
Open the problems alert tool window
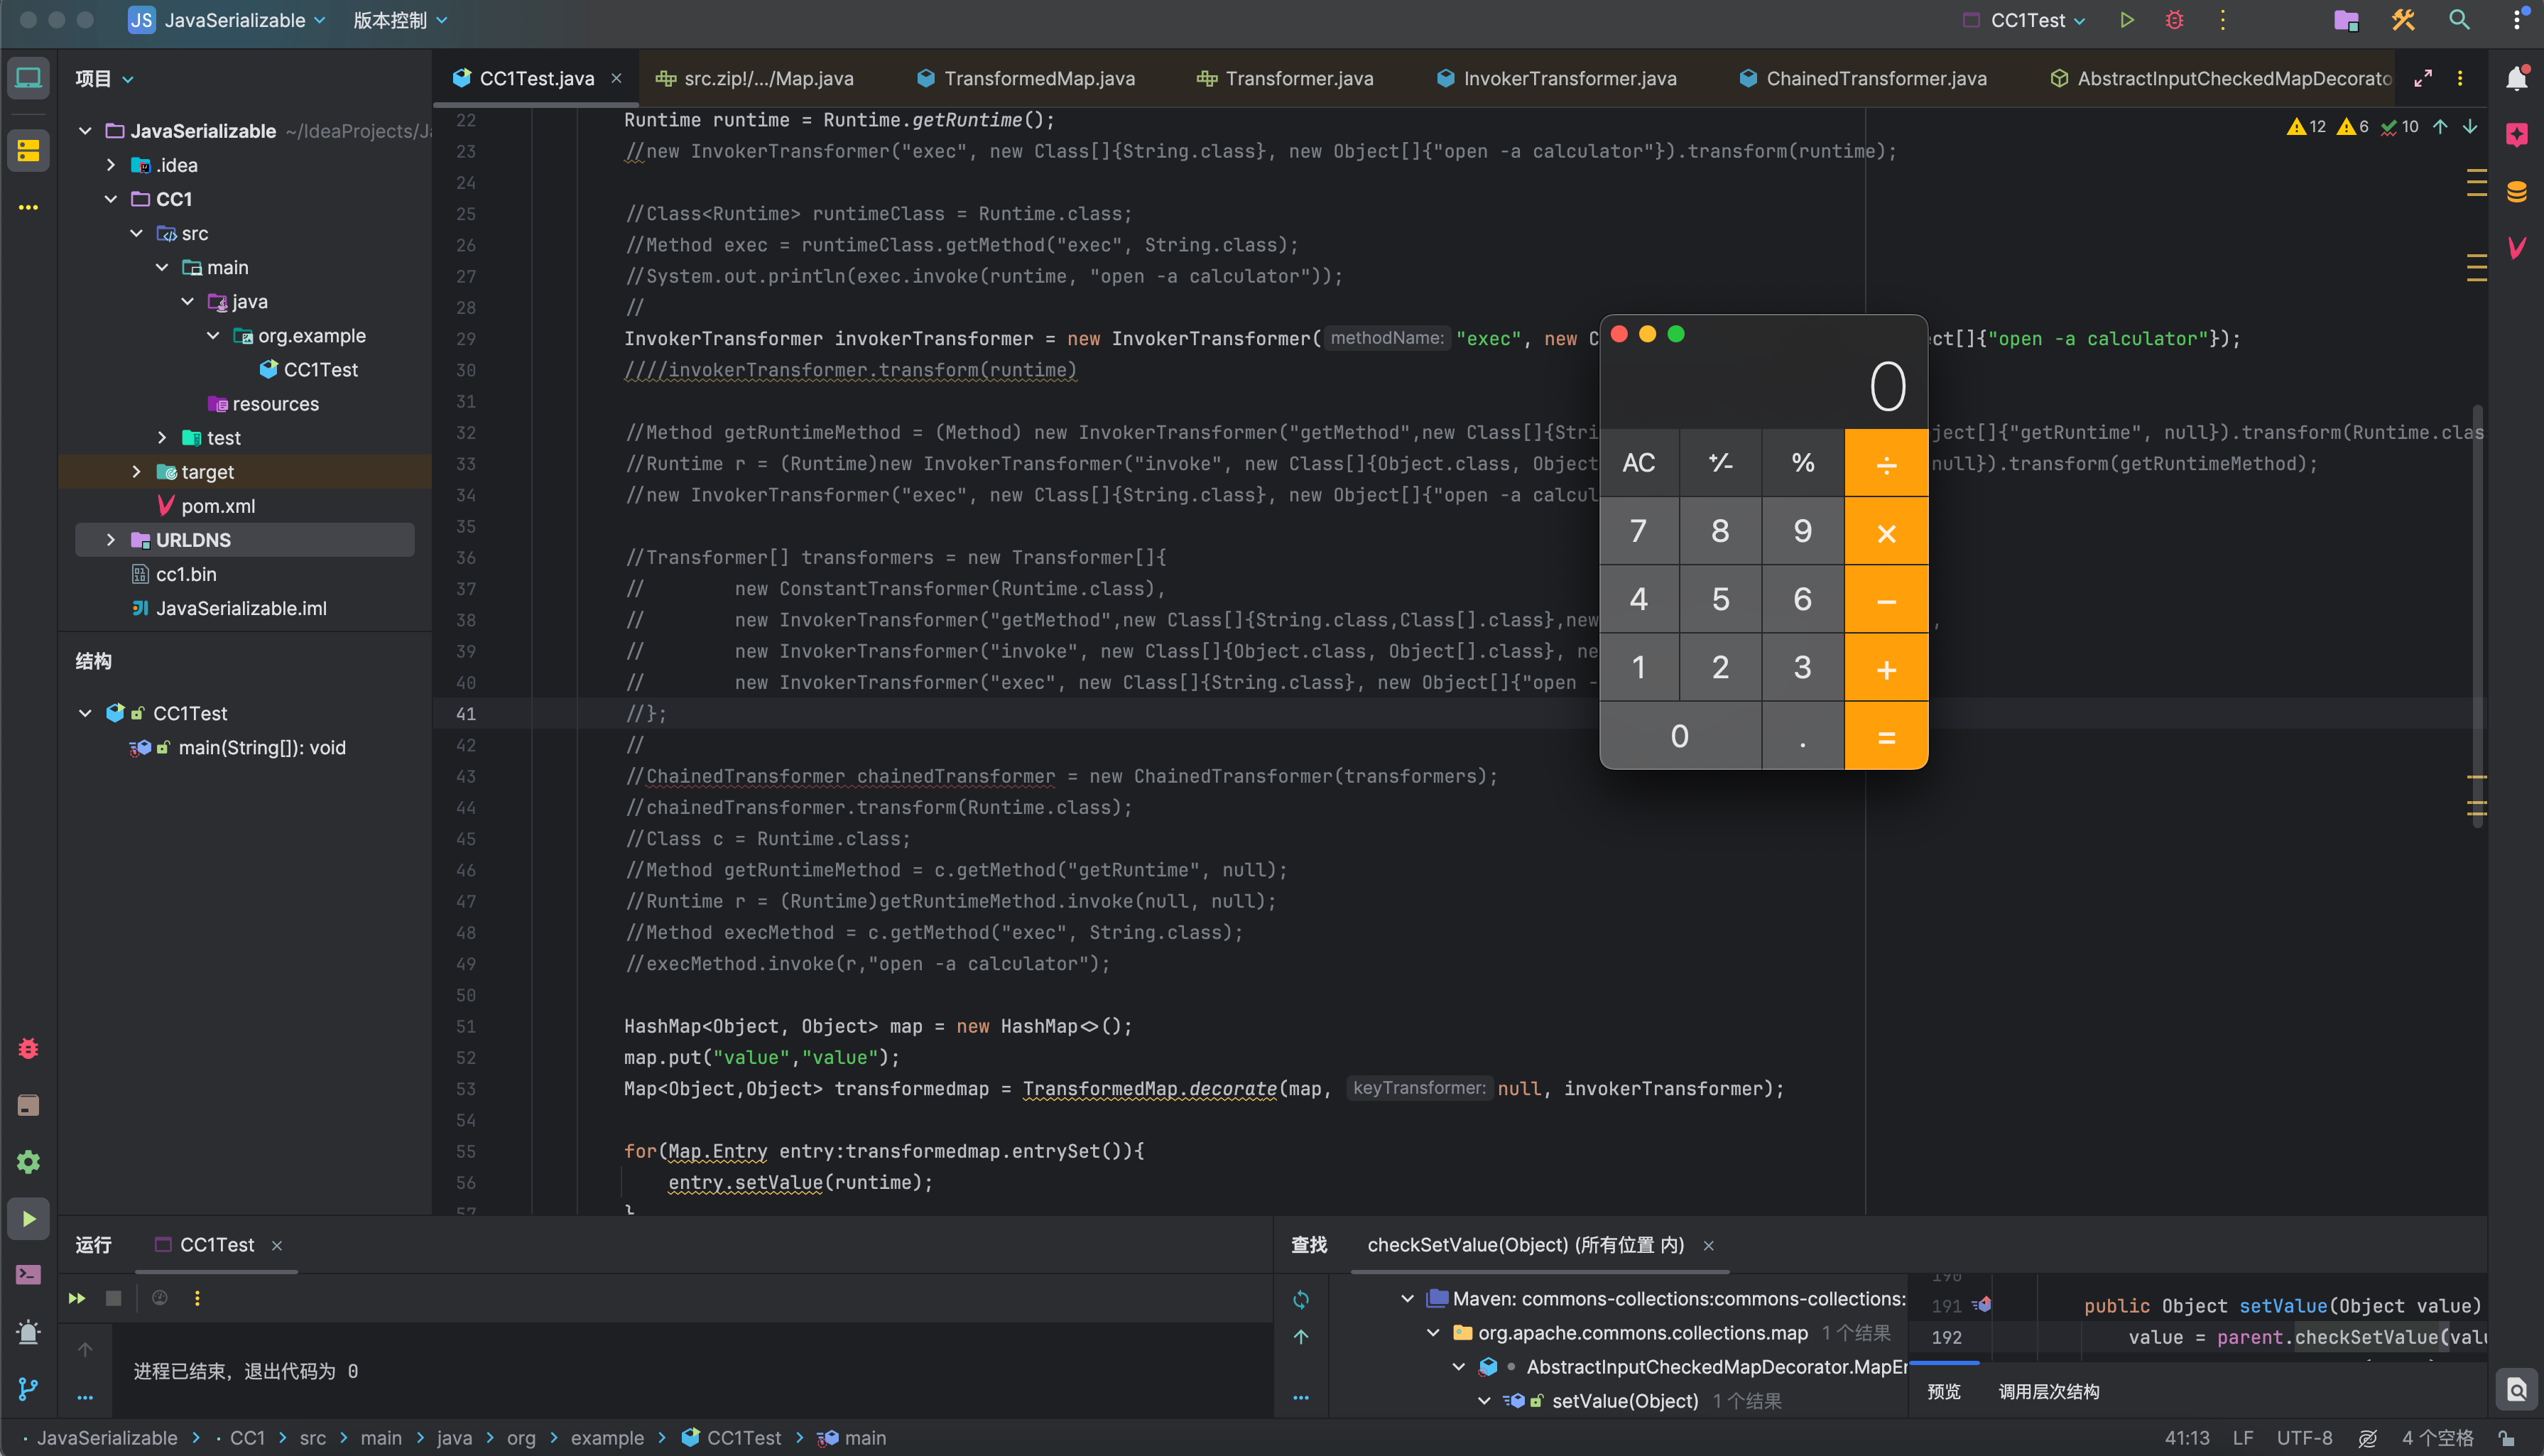coord(28,1332)
